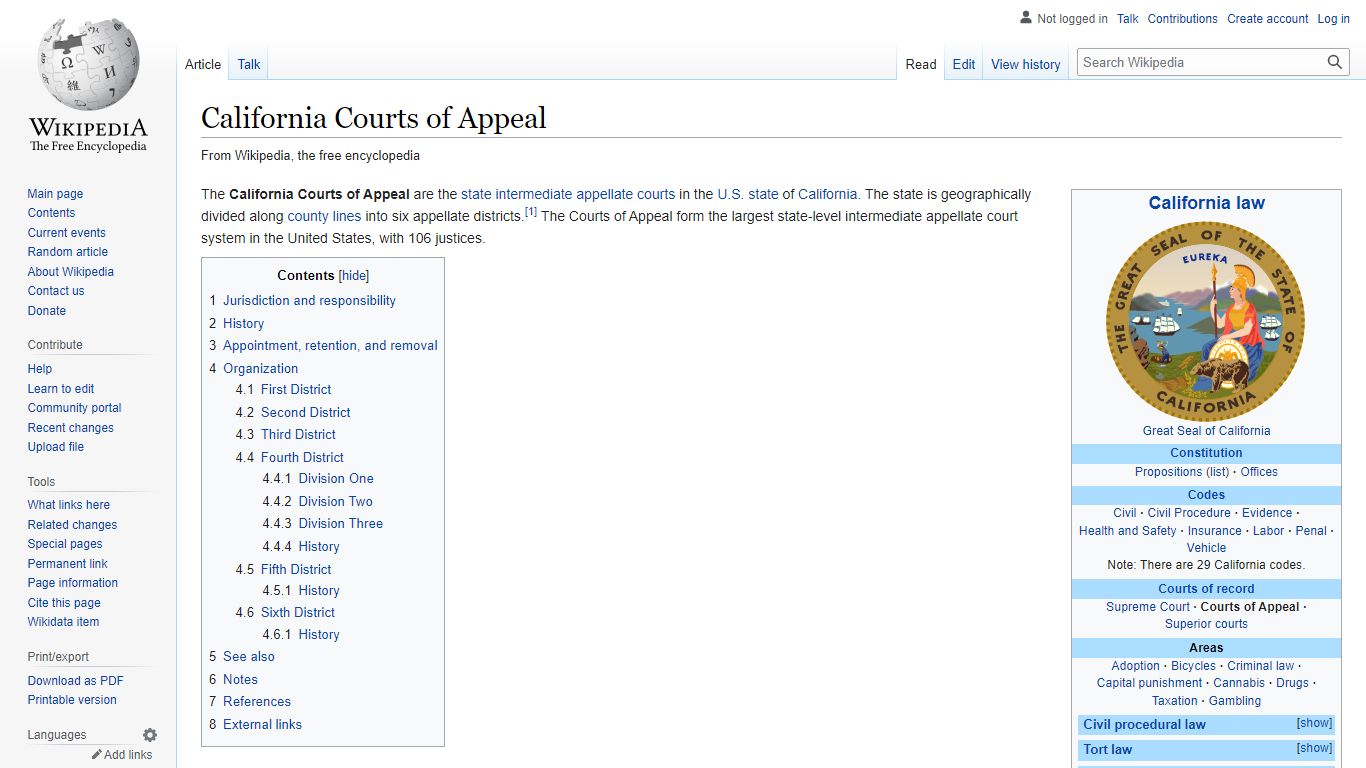Go to First District in contents
This screenshot has height=768, width=1366.
coord(296,390)
